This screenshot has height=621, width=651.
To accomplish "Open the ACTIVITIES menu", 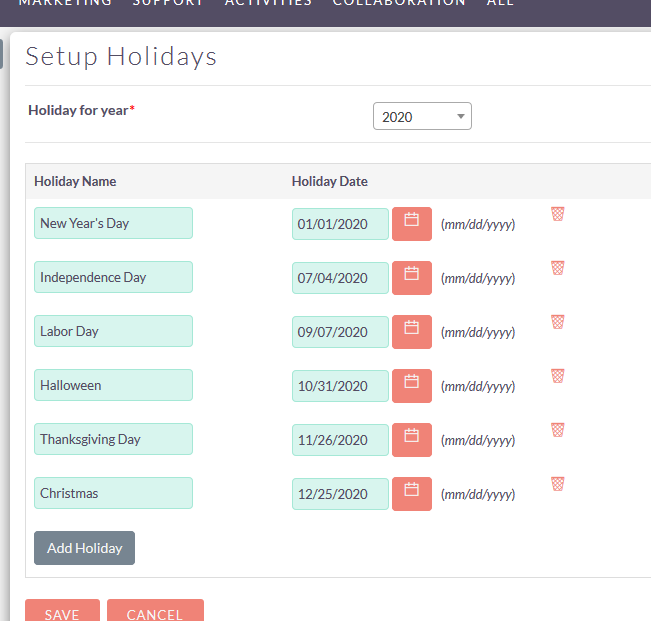I will point(268,3).
